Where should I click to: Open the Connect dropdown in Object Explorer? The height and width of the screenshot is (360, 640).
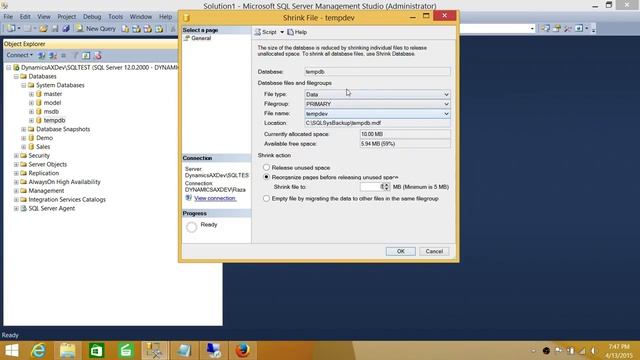(19, 55)
